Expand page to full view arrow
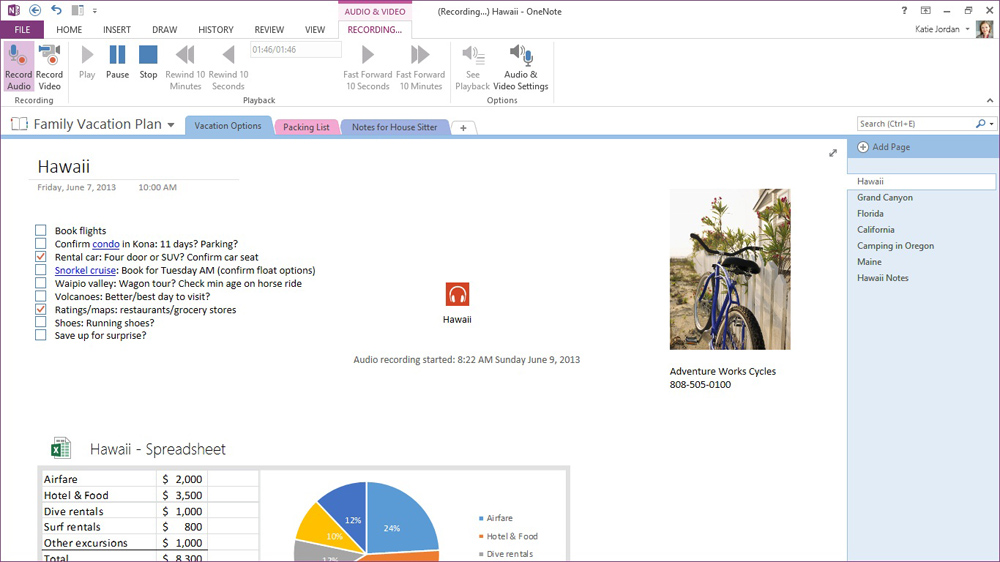 [833, 153]
